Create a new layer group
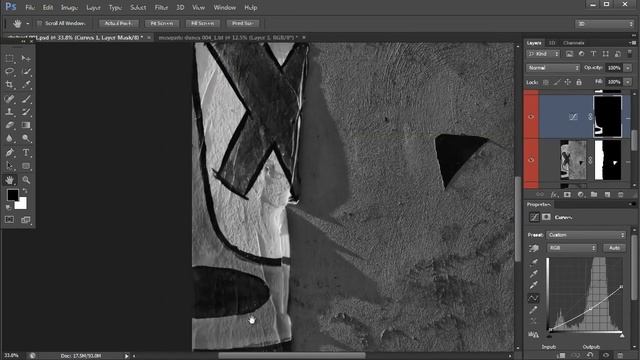Image resolution: width=640 pixels, height=360 pixels. [x=594, y=195]
